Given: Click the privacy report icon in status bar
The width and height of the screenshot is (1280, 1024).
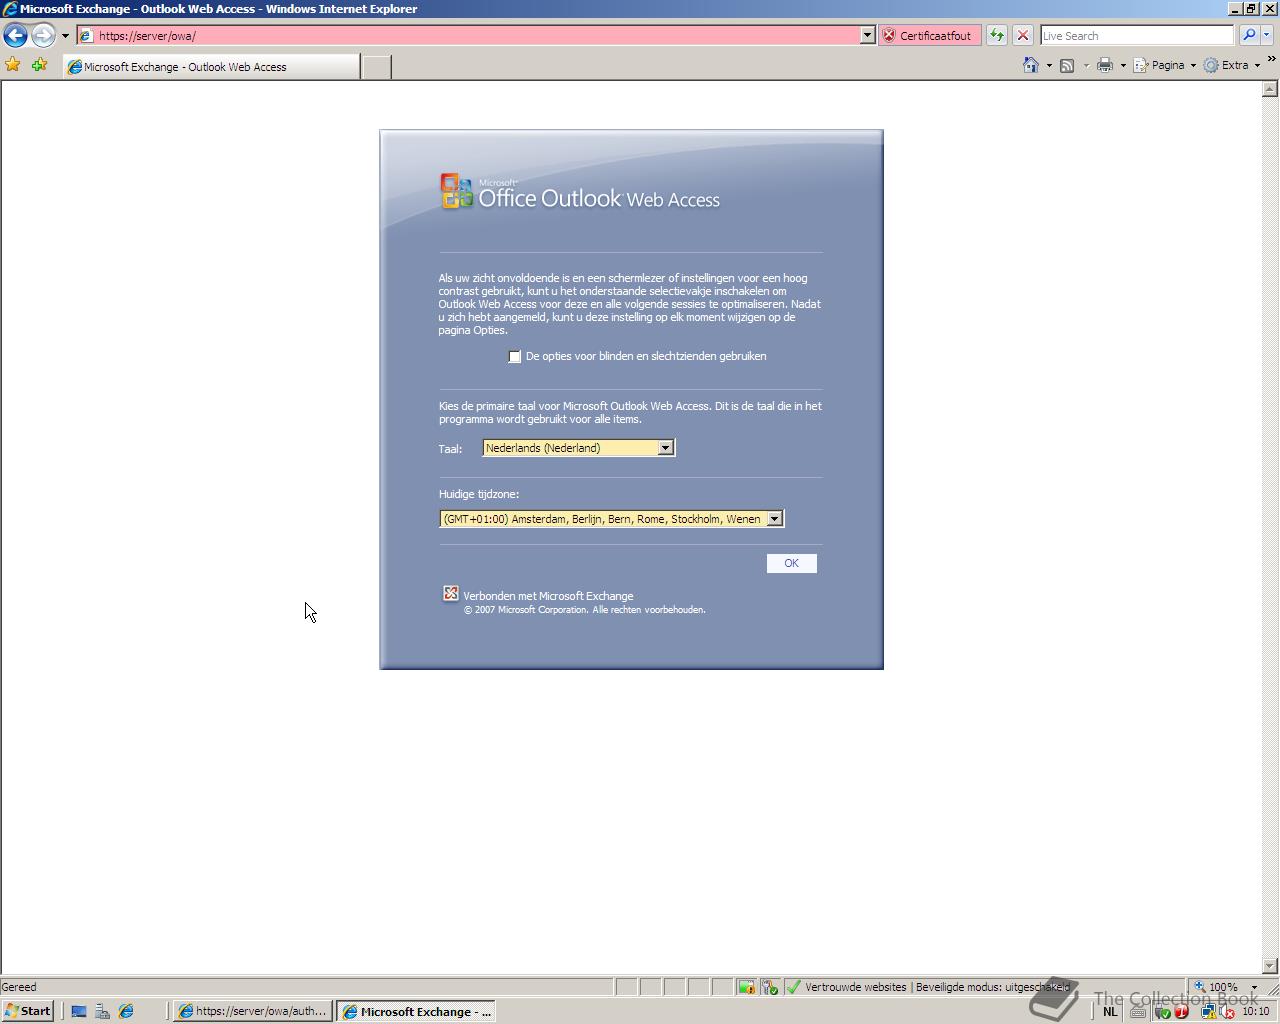Looking at the screenshot, I should [x=746, y=987].
